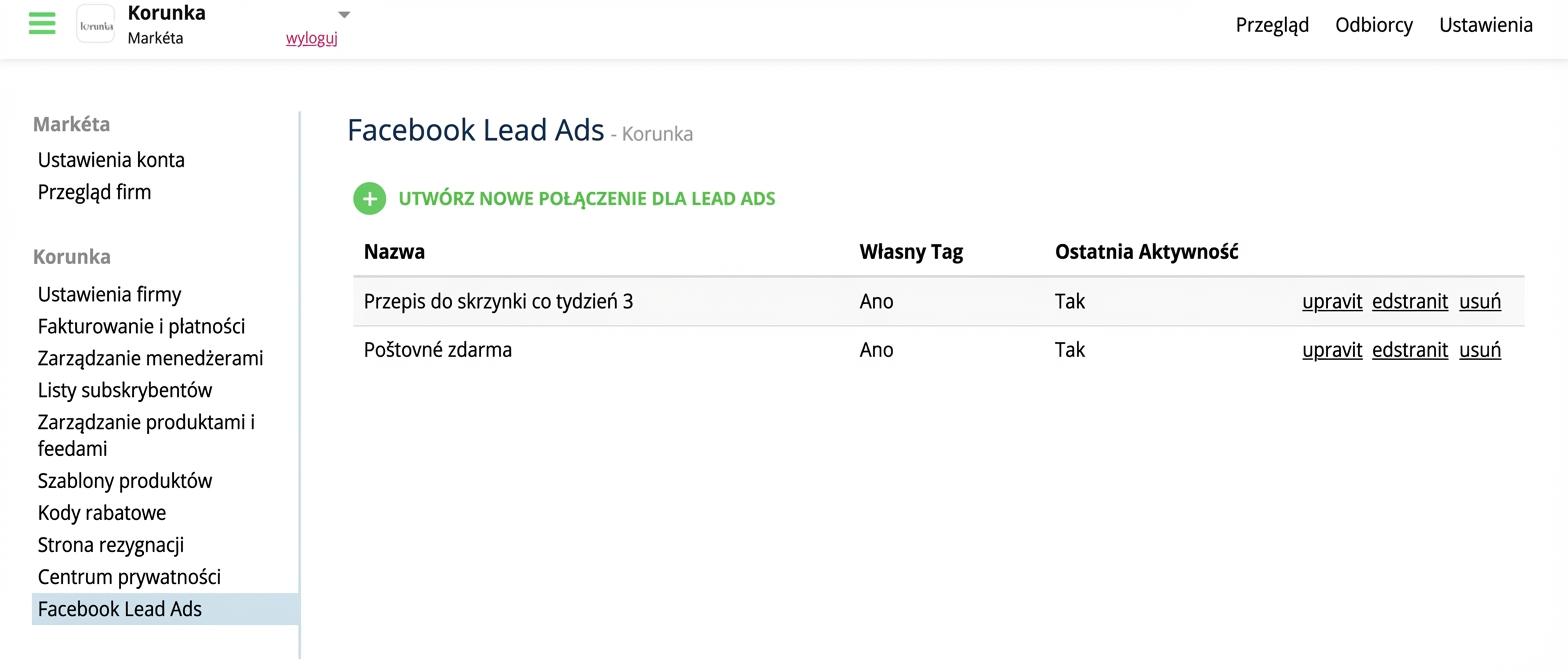Open Szablony produktów
Image resolution: width=1568 pixels, height=672 pixels.
[125, 481]
